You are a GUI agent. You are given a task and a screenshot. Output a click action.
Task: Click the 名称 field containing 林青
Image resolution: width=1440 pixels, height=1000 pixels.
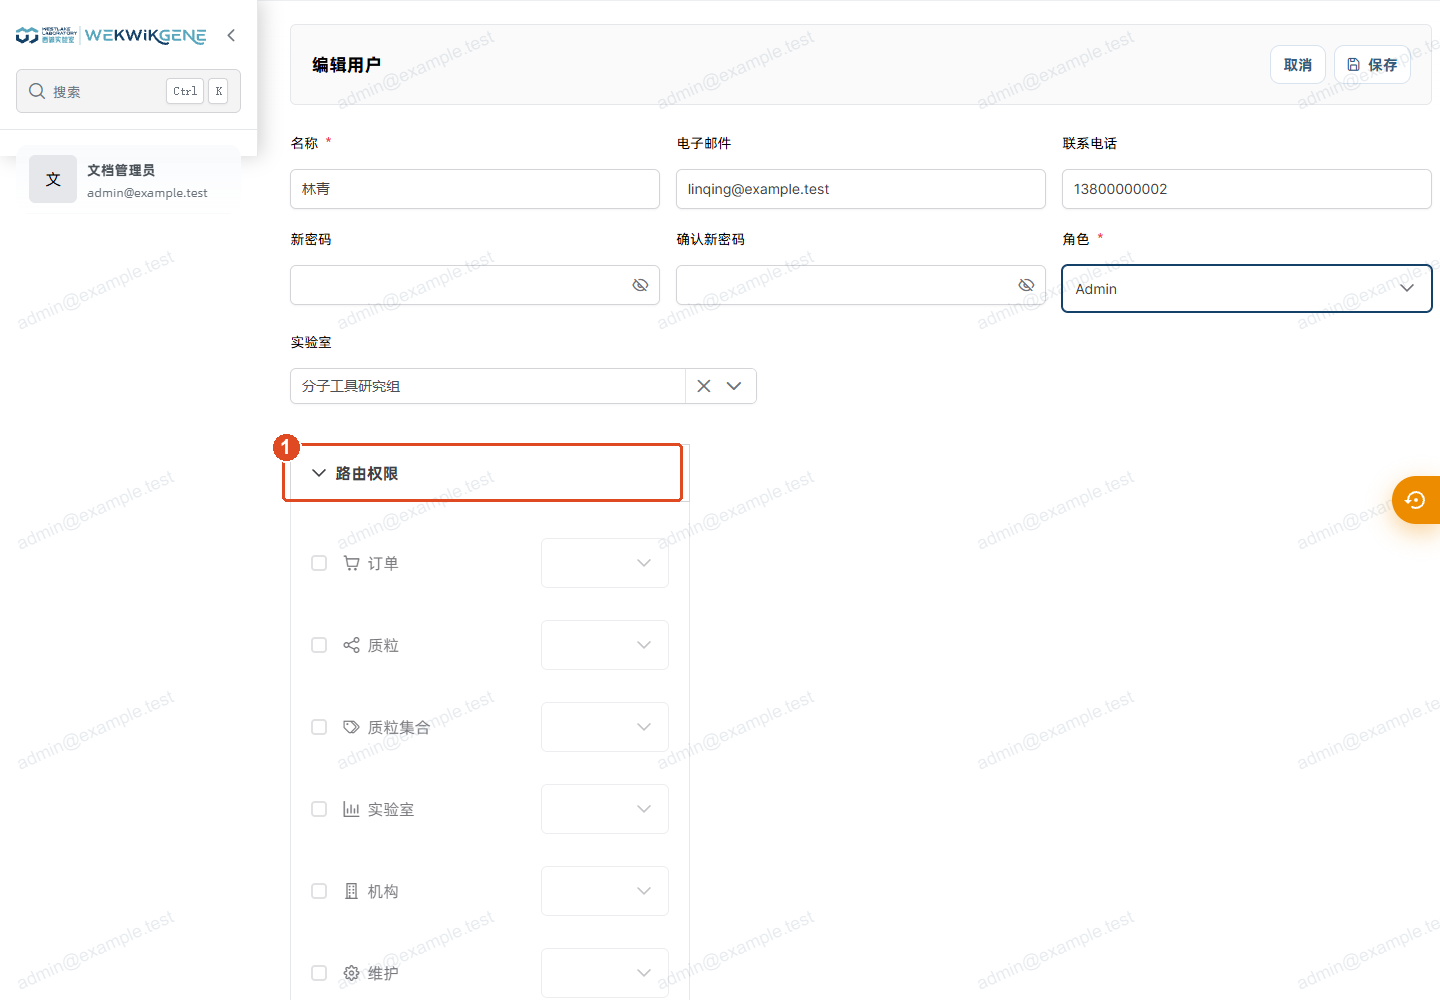pos(475,189)
